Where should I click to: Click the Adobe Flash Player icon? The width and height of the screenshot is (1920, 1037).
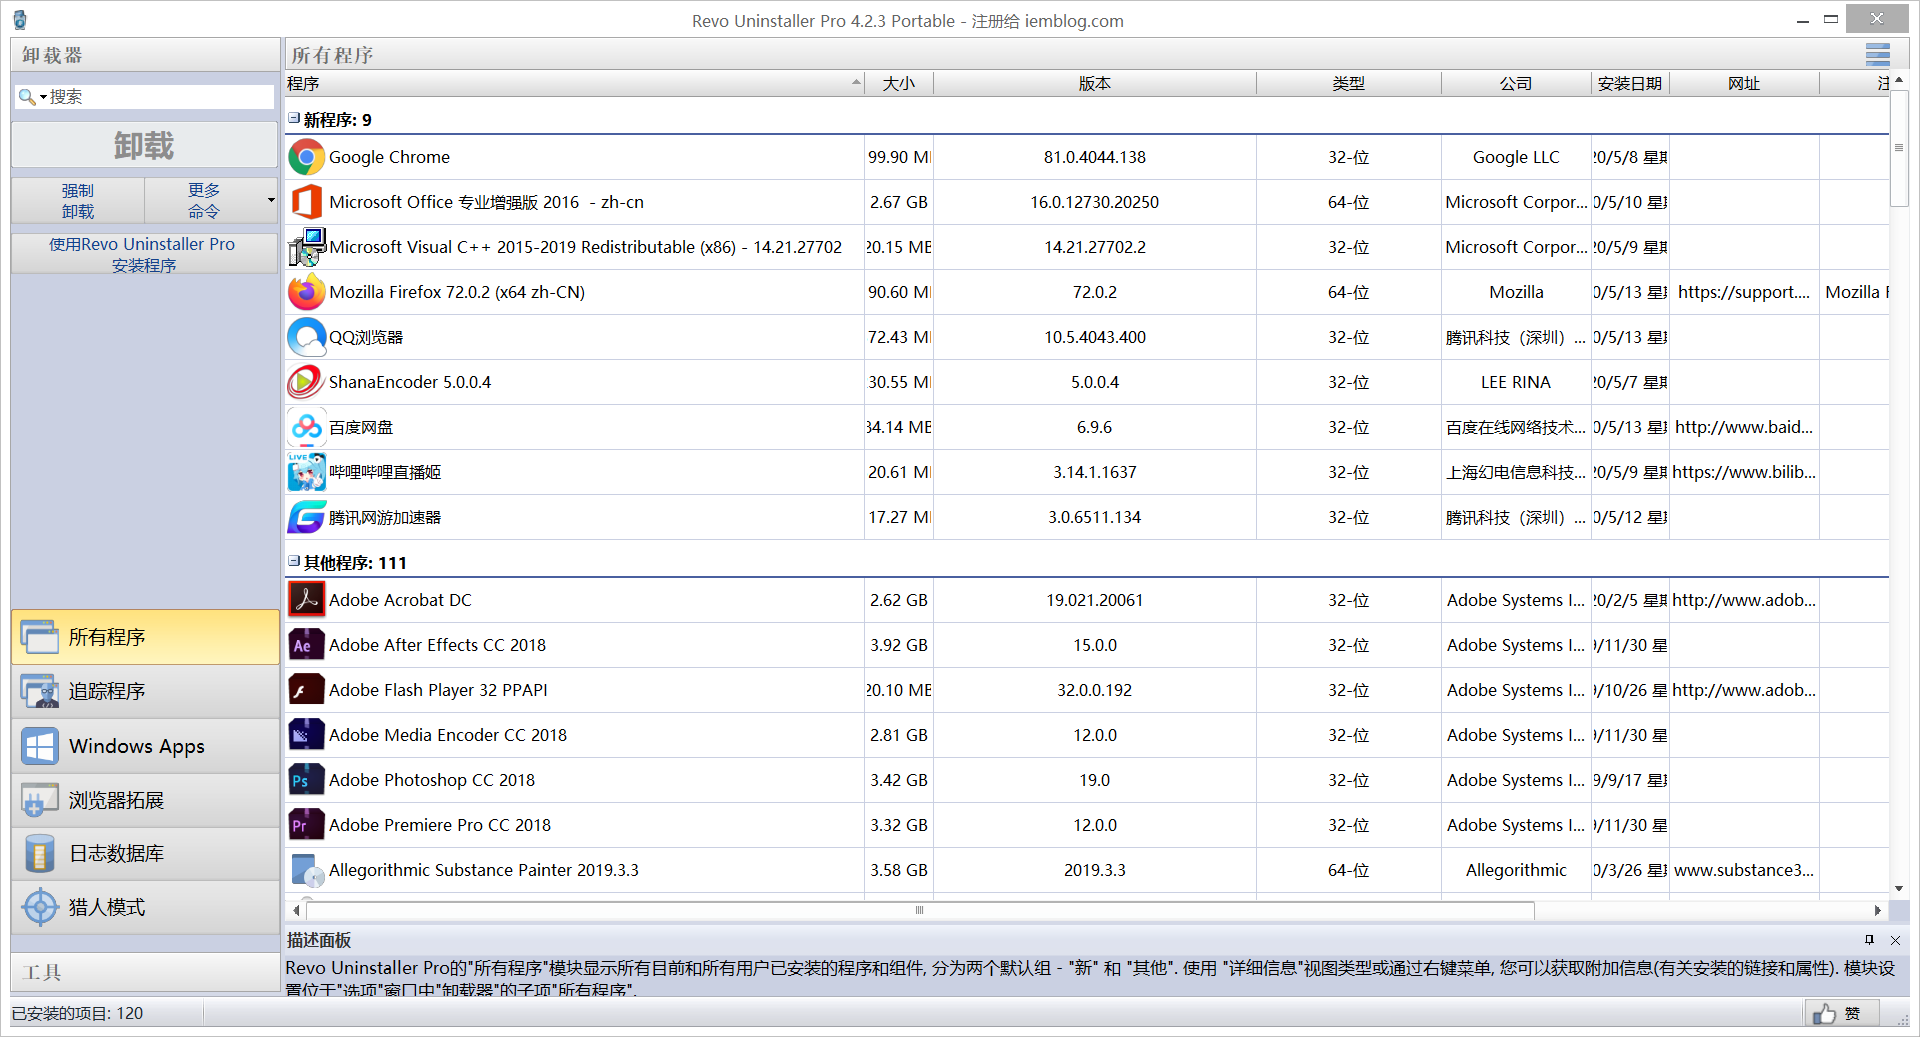click(x=307, y=690)
